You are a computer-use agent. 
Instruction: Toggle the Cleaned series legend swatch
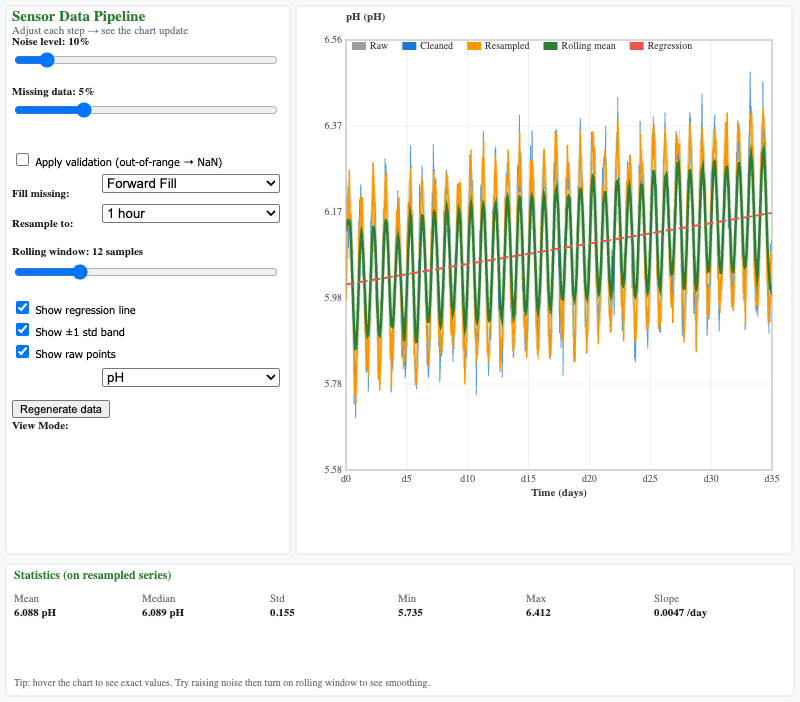pos(409,46)
